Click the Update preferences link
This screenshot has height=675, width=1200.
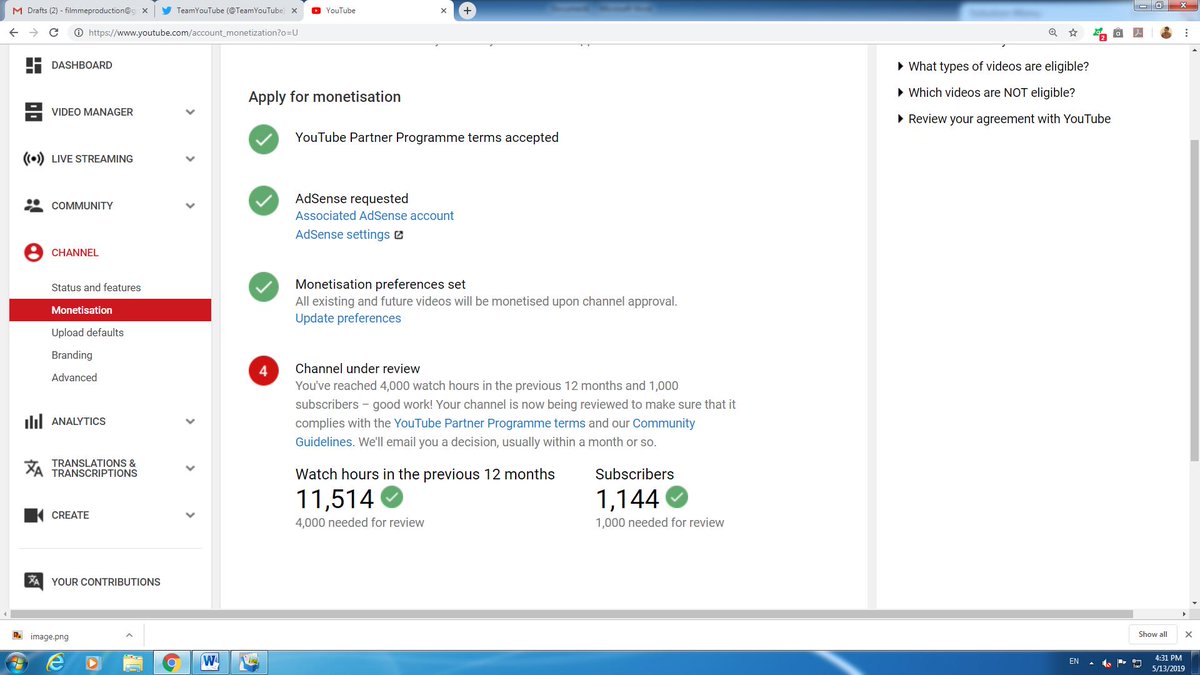[348, 319]
